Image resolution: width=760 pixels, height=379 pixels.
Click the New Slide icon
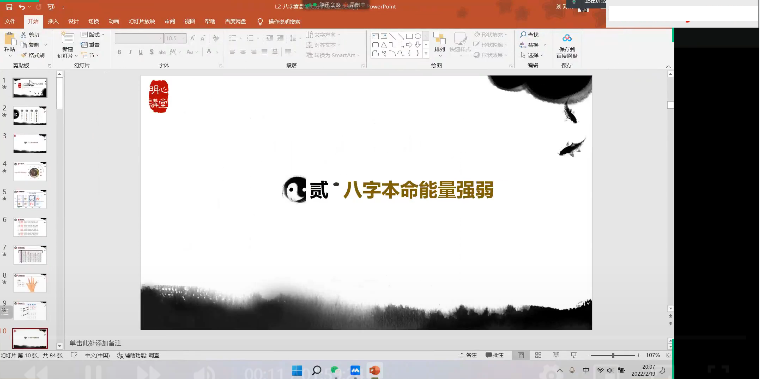(x=67, y=39)
